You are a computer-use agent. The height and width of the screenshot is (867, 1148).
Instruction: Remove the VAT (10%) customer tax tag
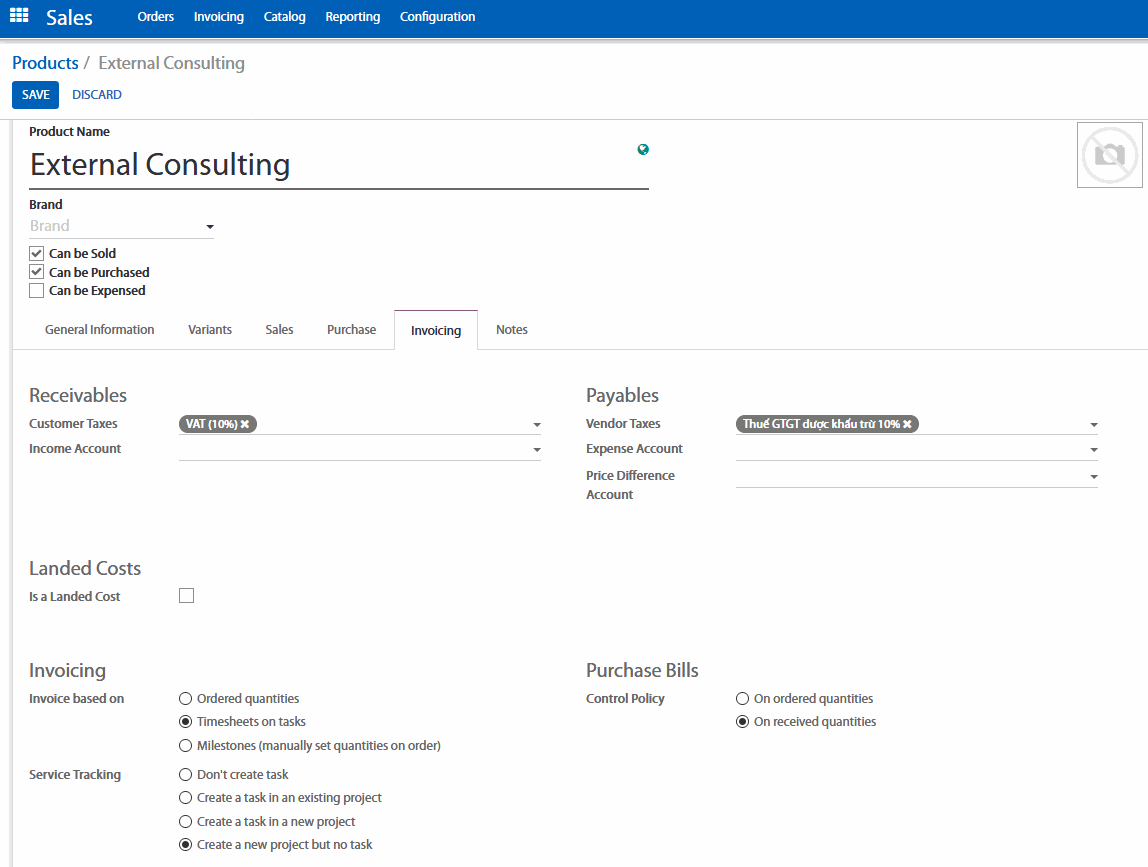click(x=245, y=424)
